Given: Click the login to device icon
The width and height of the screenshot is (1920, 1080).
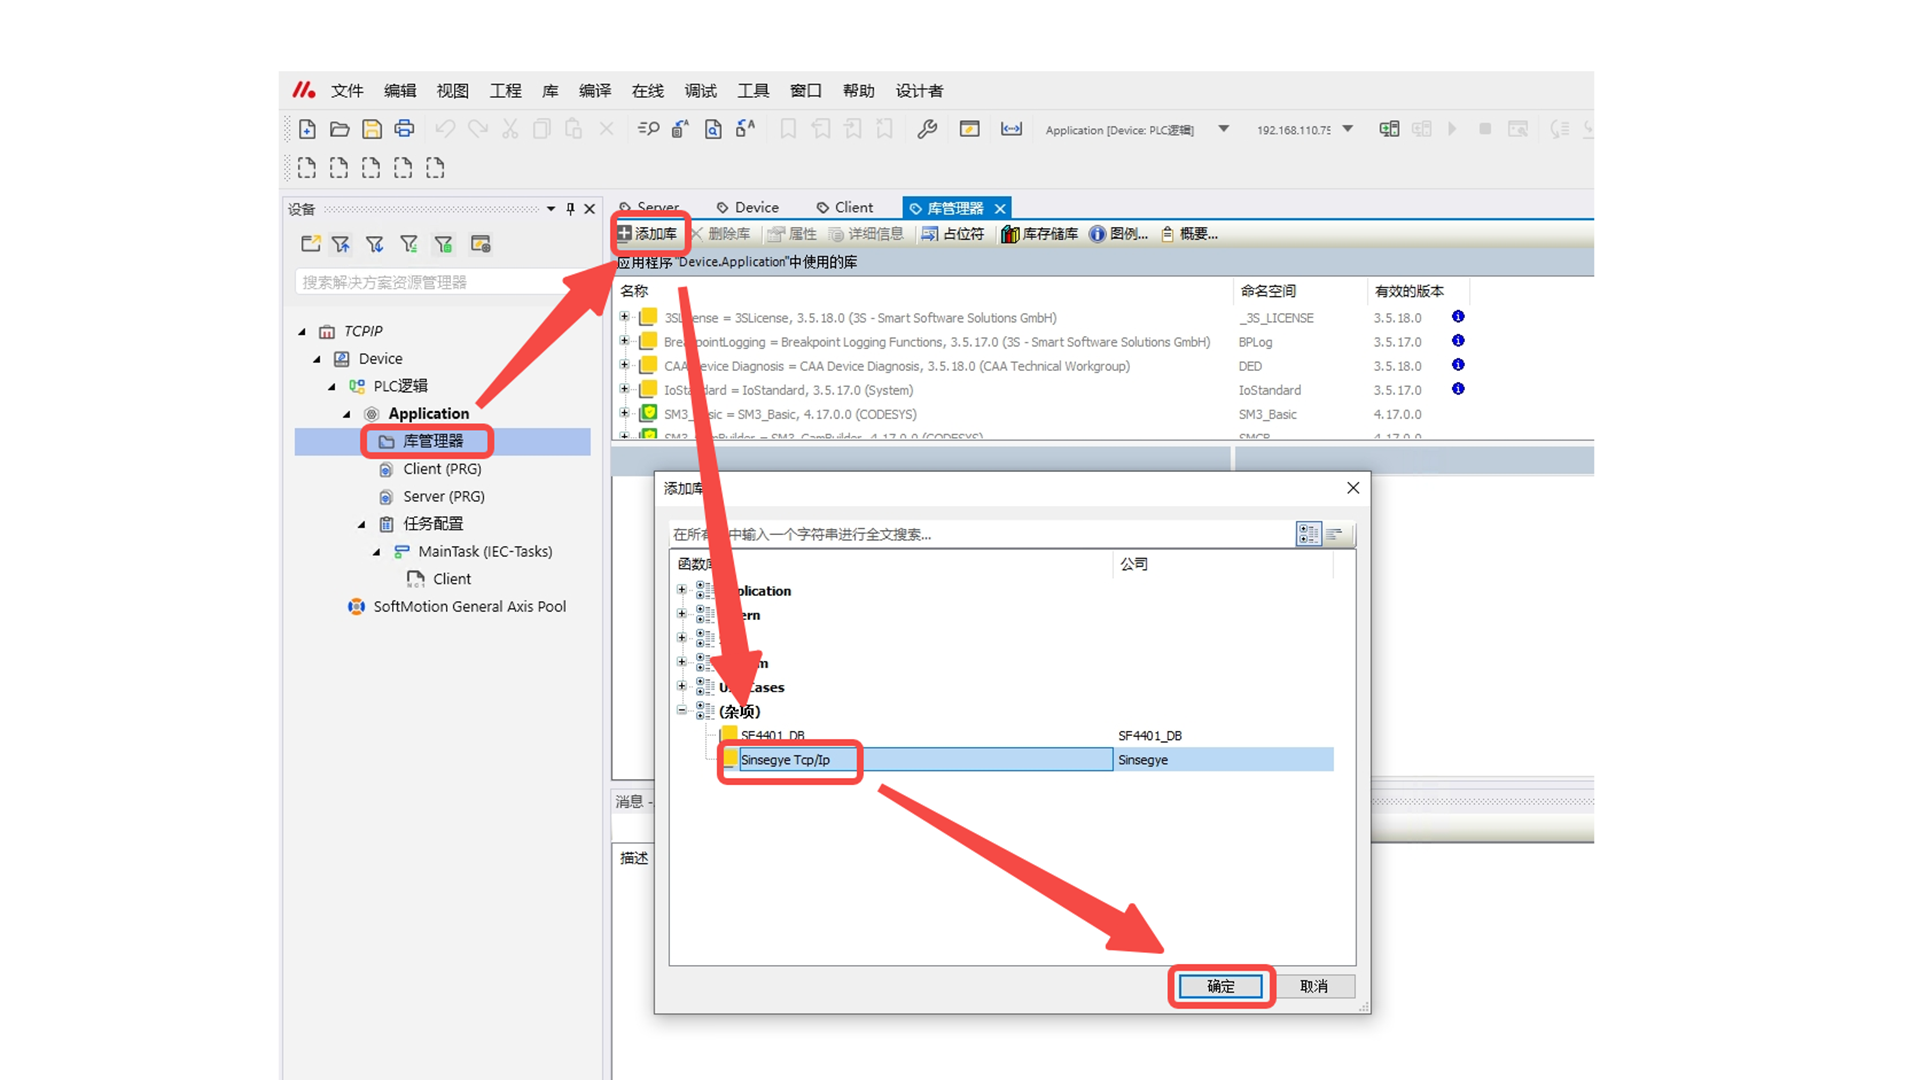Looking at the screenshot, I should click(1388, 129).
